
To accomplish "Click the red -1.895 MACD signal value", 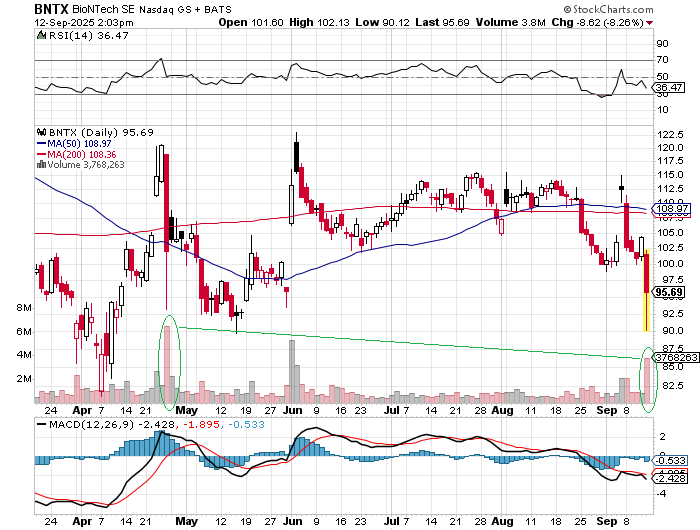I will (x=202, y=424).
